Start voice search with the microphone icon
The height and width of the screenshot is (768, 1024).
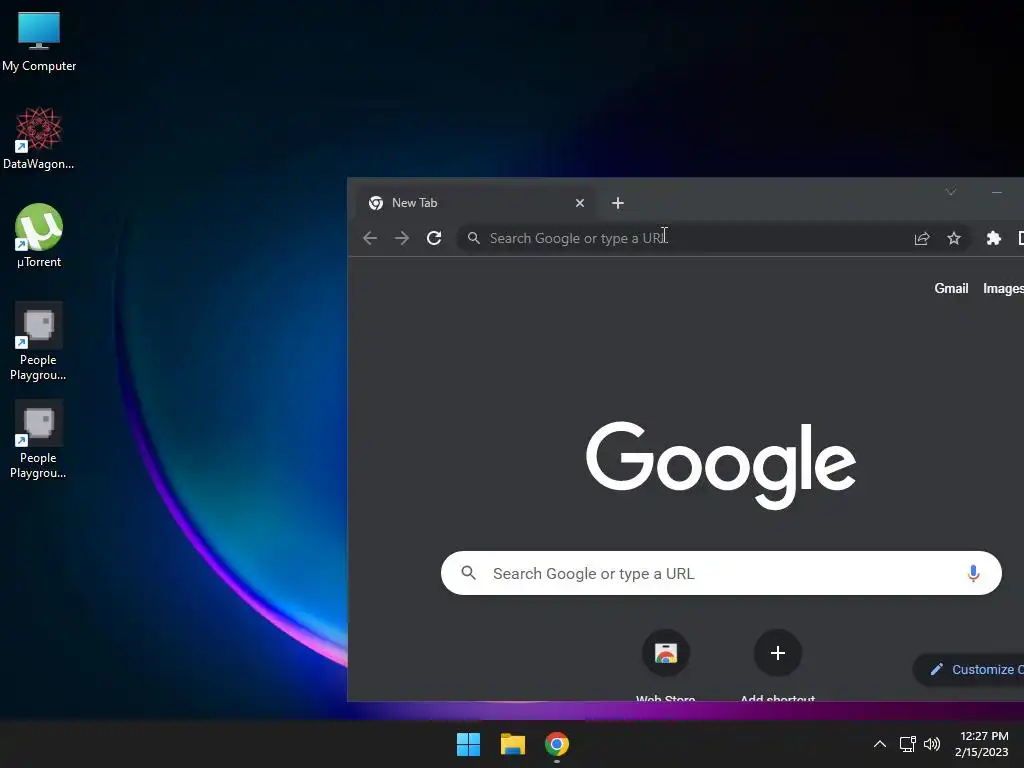[x=973, y=573]
